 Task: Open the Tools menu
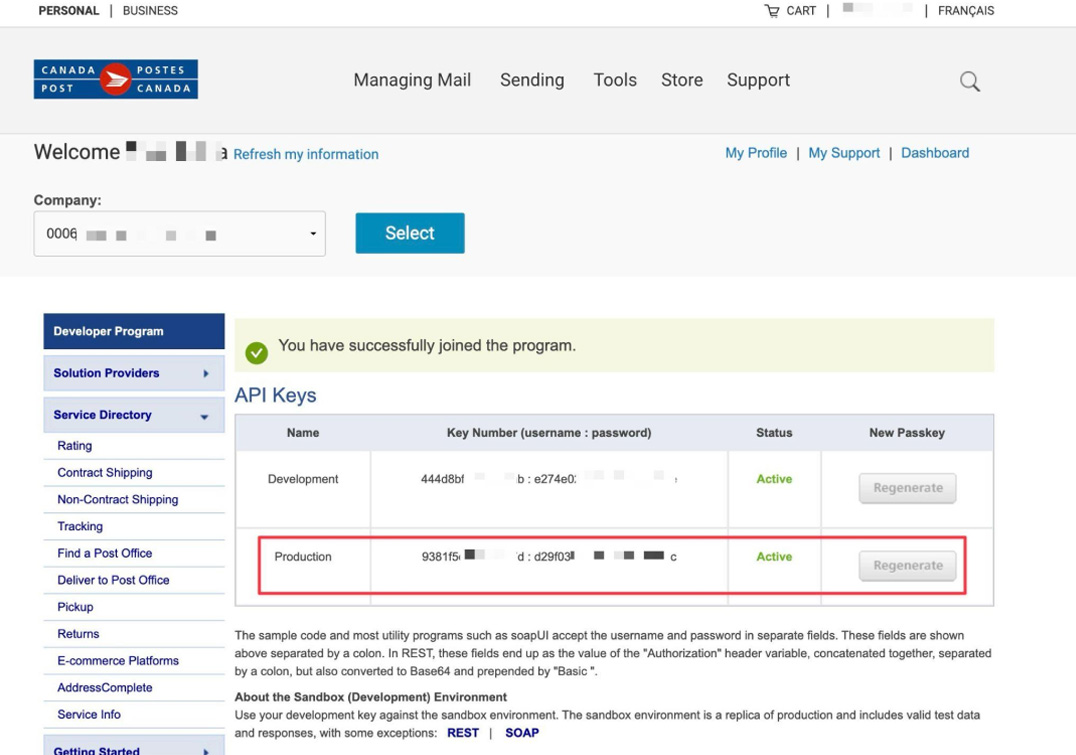(615, 80)
